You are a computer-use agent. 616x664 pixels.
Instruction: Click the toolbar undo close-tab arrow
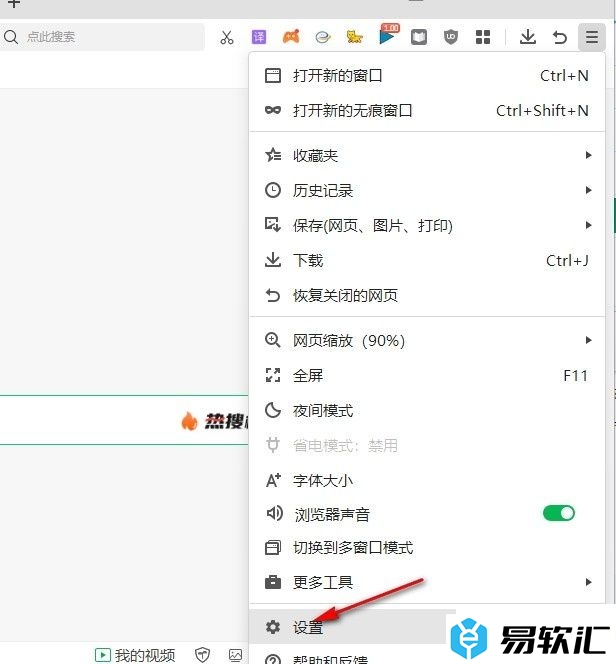560,37
